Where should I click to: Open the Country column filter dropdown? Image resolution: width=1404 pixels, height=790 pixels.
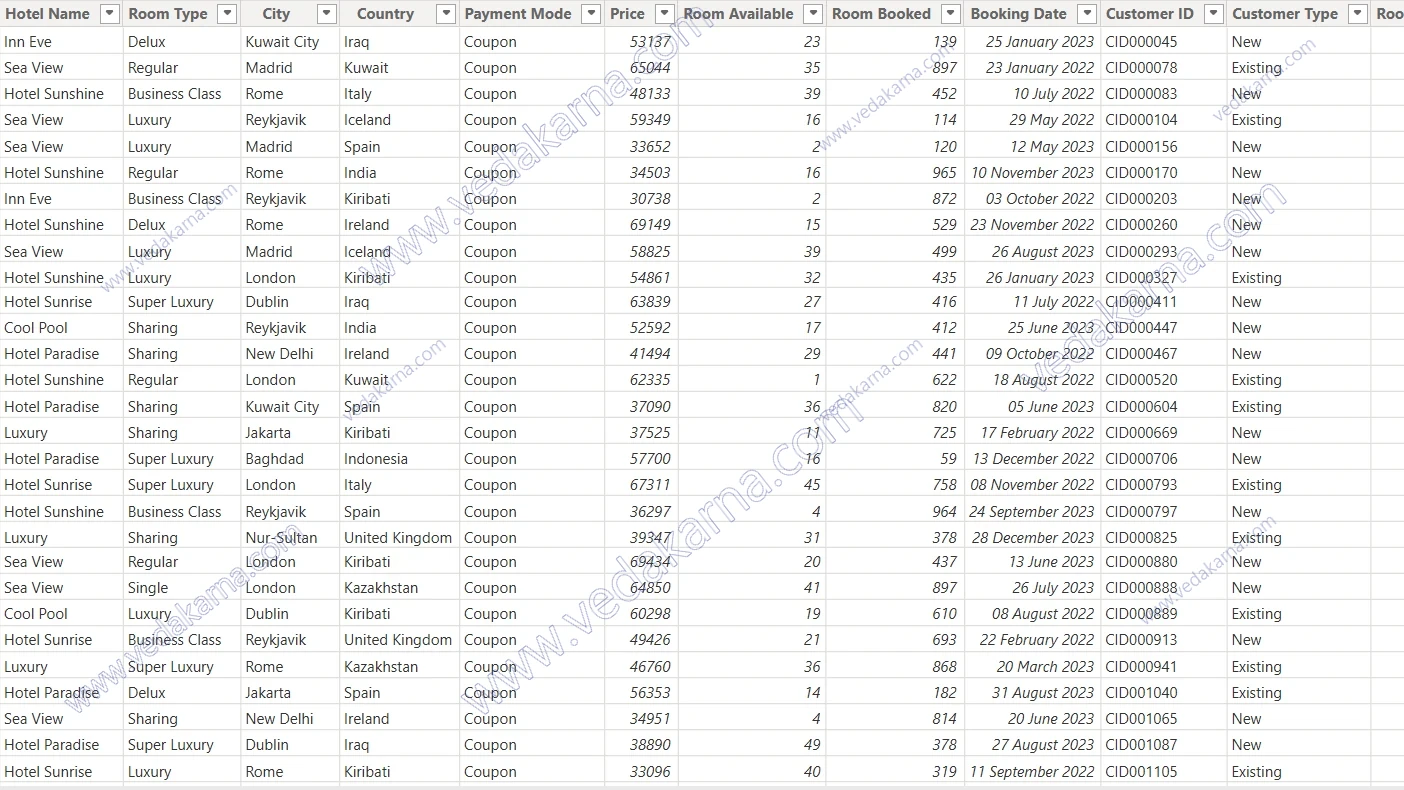[446, 14]
